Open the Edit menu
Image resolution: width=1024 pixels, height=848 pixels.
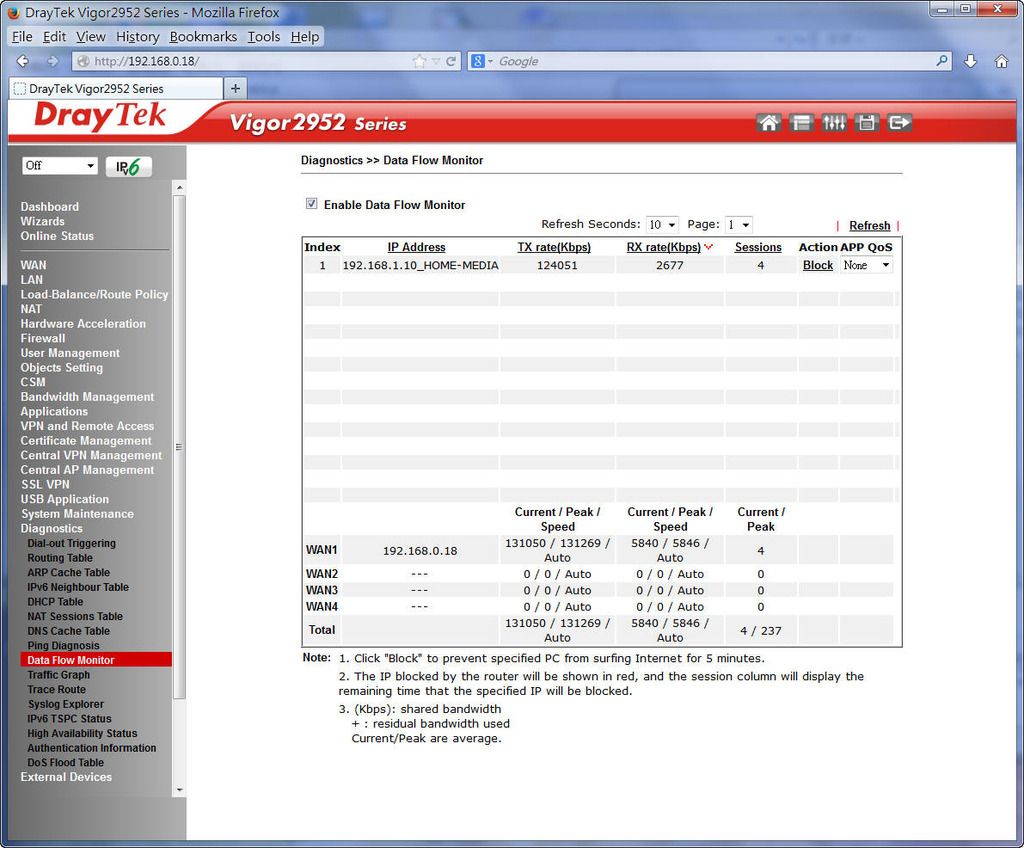click(x=54, y=37)
